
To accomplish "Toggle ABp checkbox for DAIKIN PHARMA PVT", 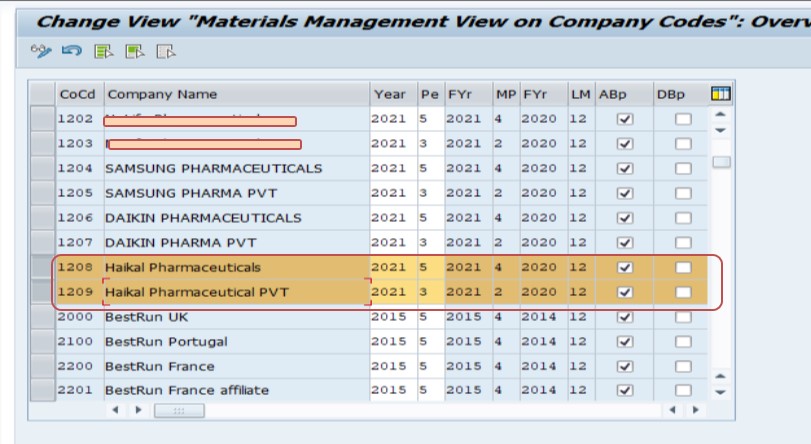I will pos(625,243).
